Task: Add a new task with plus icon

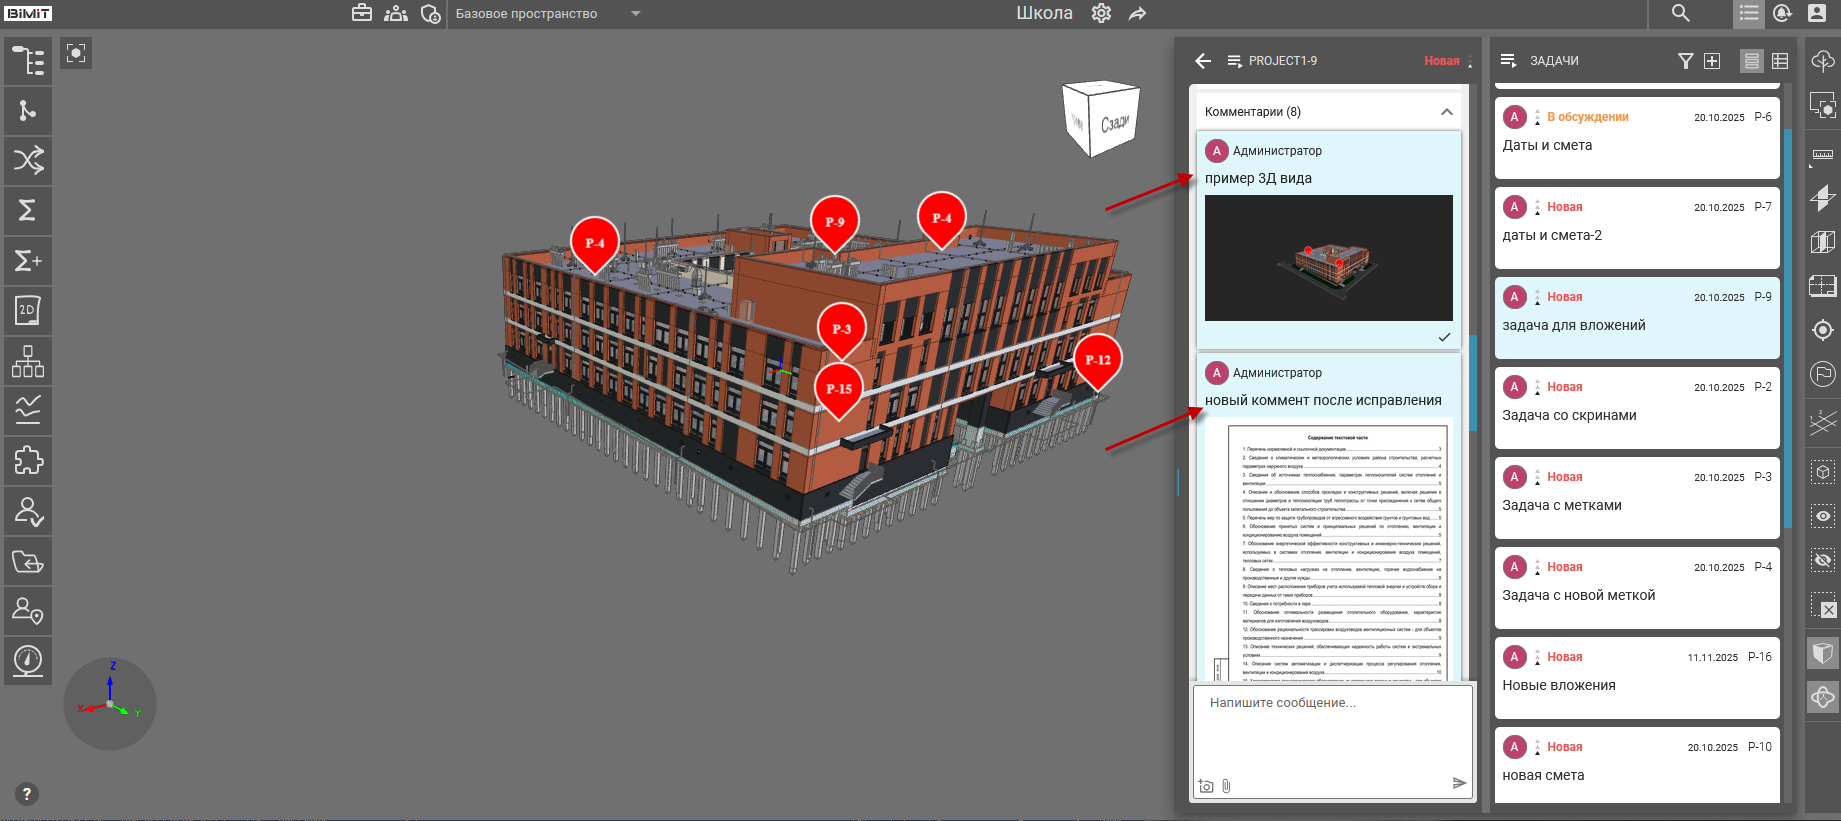Action: 1712,61
